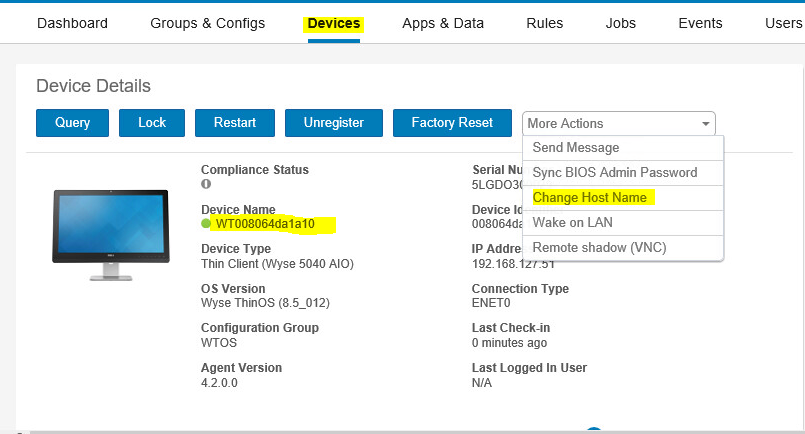Choose Send Message from More Actions

pyautogui.click(x=576, y=148)
